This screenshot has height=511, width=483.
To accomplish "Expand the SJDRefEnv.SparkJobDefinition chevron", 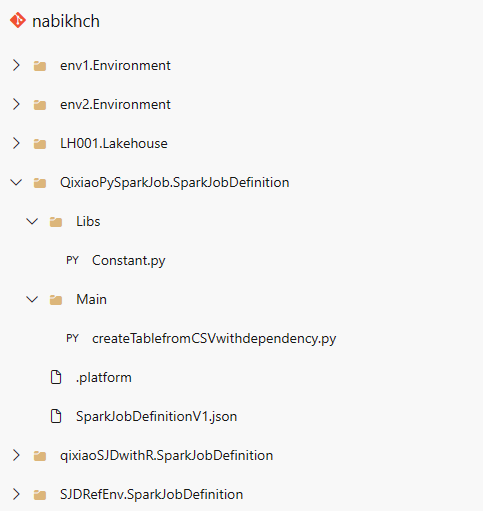I will (16, 494).
